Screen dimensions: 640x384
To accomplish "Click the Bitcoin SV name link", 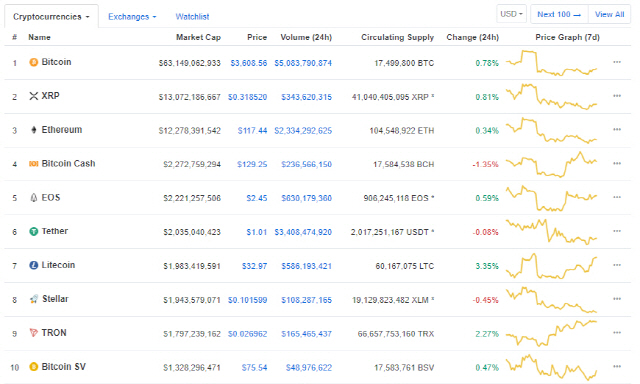I will click(x=64, y=367).
